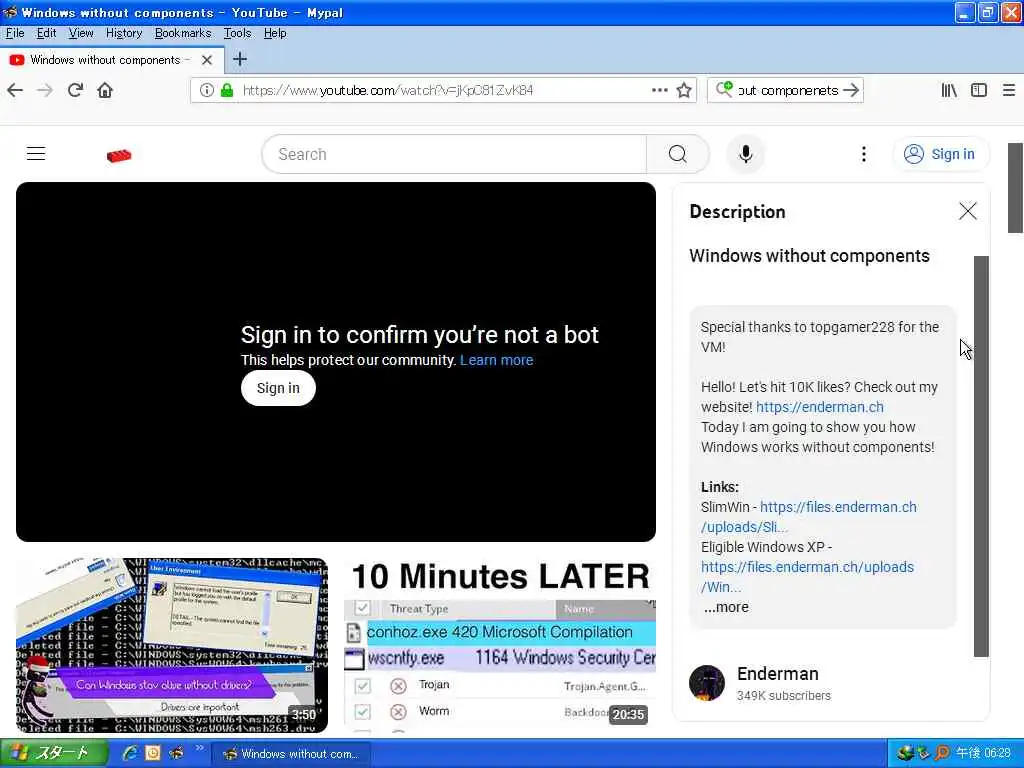The height and width of the screenshot is (768, 1024).
Task: Submit browser search with arrow button
Action: [x=850, y=90]
